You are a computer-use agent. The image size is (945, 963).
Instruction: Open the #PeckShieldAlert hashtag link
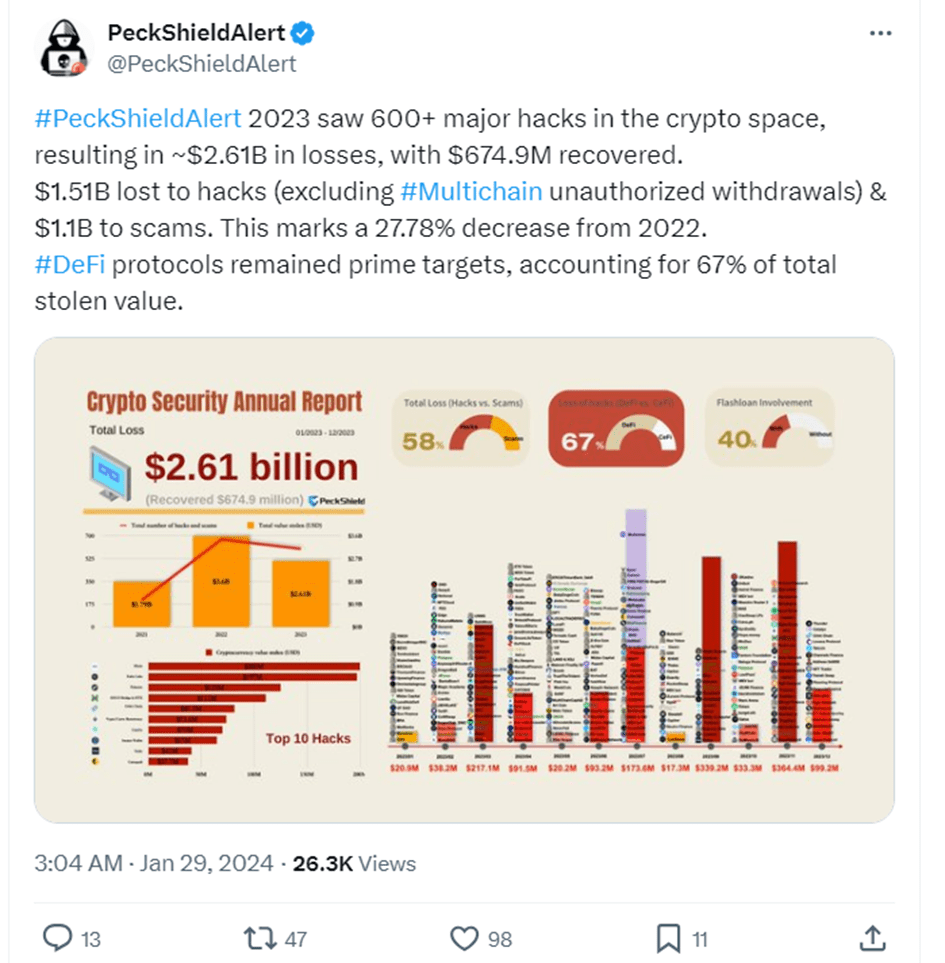(138, 118)
